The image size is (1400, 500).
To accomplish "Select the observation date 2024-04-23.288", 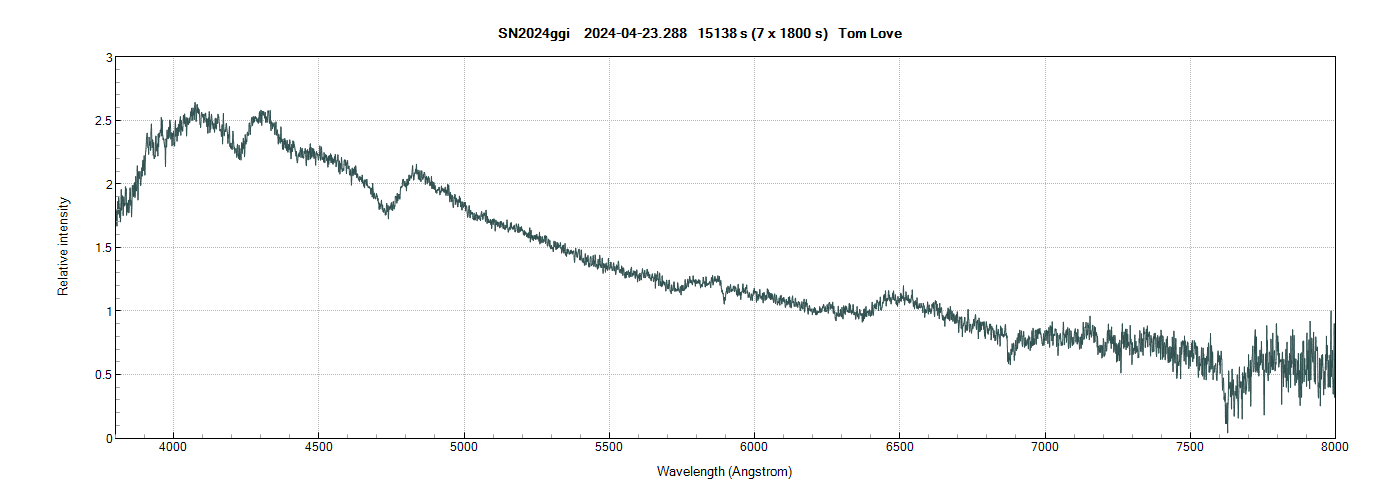I will (x=637, y=34).
